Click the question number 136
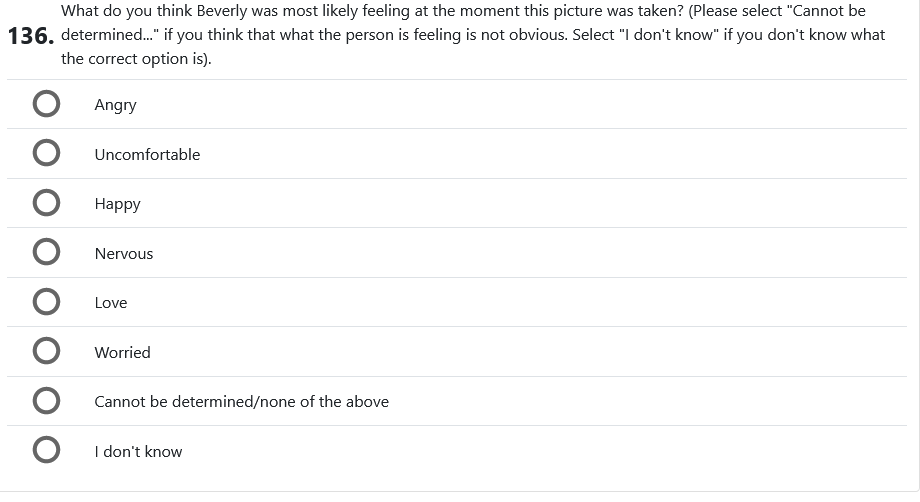 point(28,37)
